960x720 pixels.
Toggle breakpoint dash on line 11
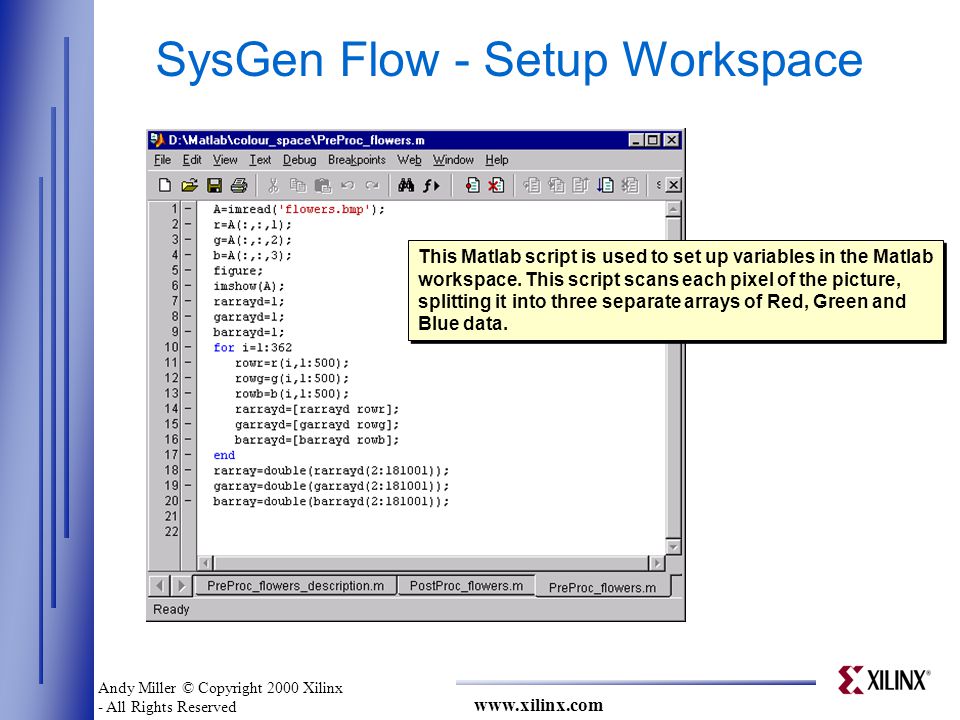click(188, 362)
